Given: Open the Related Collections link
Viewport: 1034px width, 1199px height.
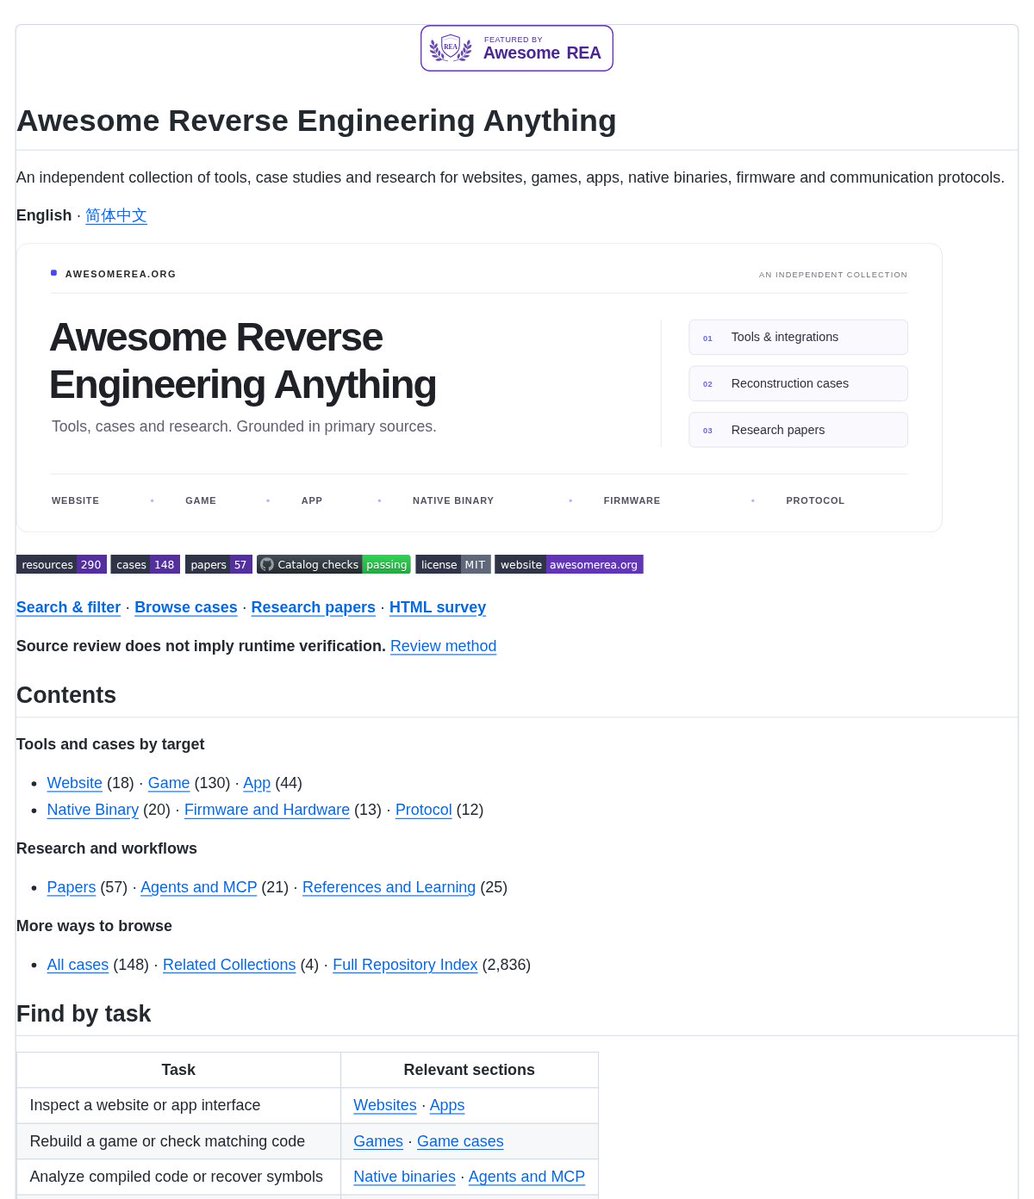Looking at the screenshot, I should [x=229, y=965].
